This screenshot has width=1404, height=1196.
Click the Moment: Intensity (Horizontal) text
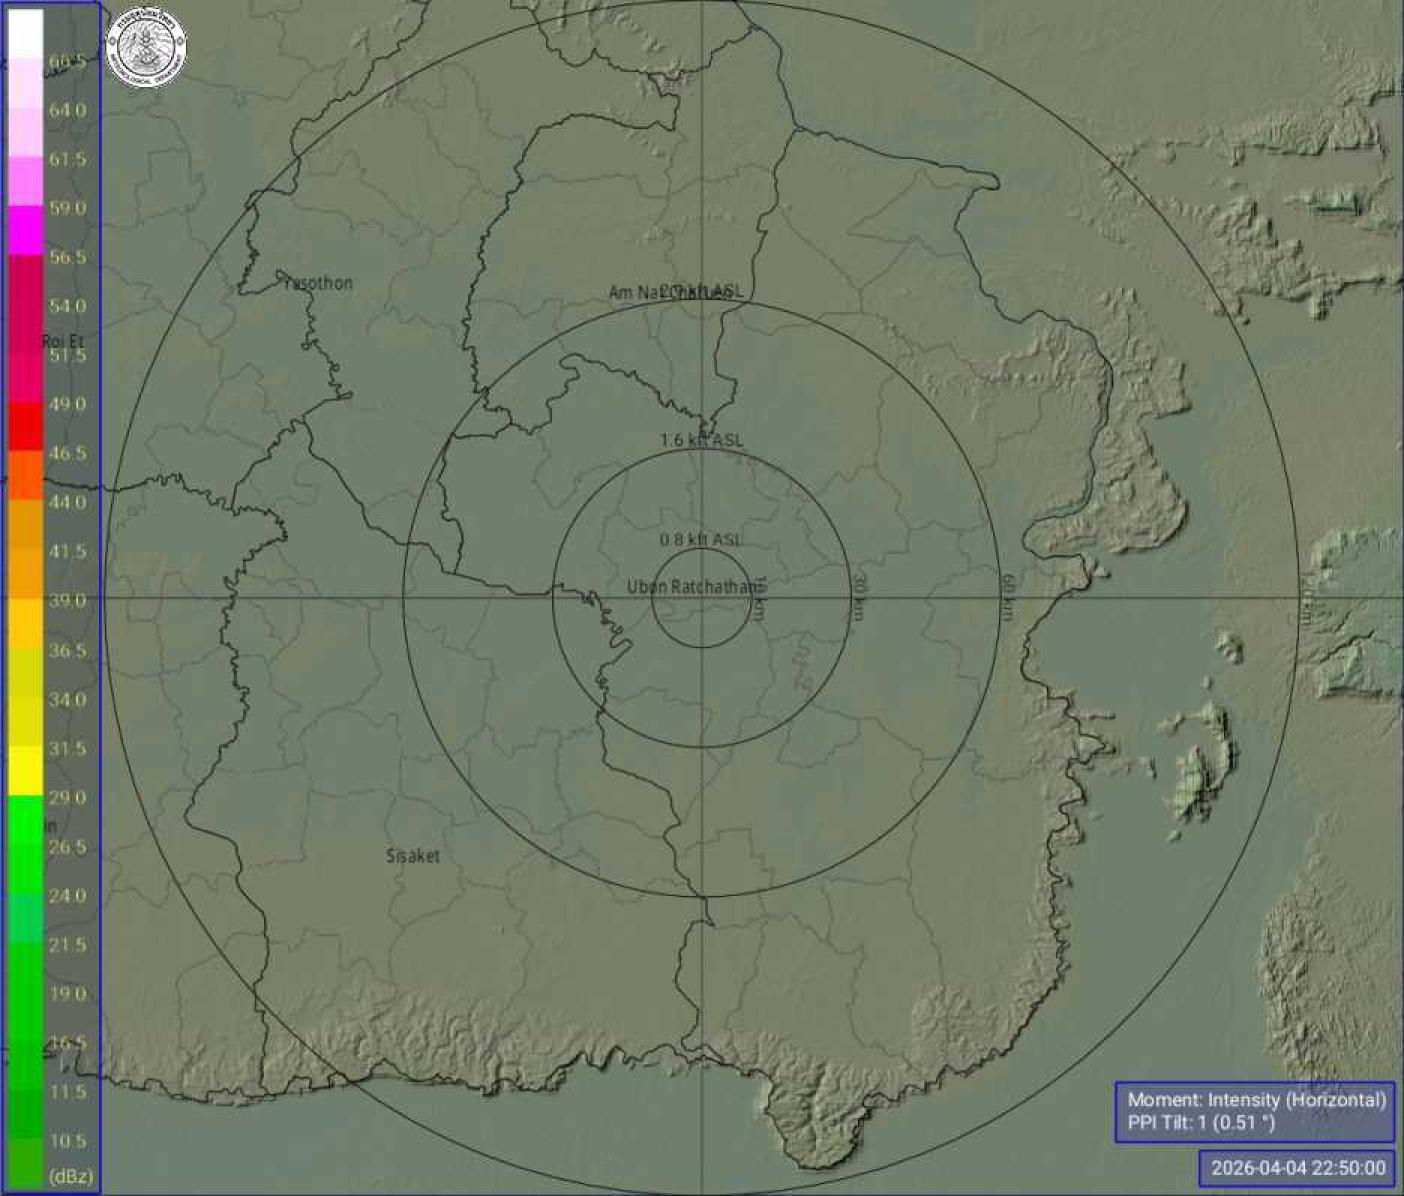1256,1100
